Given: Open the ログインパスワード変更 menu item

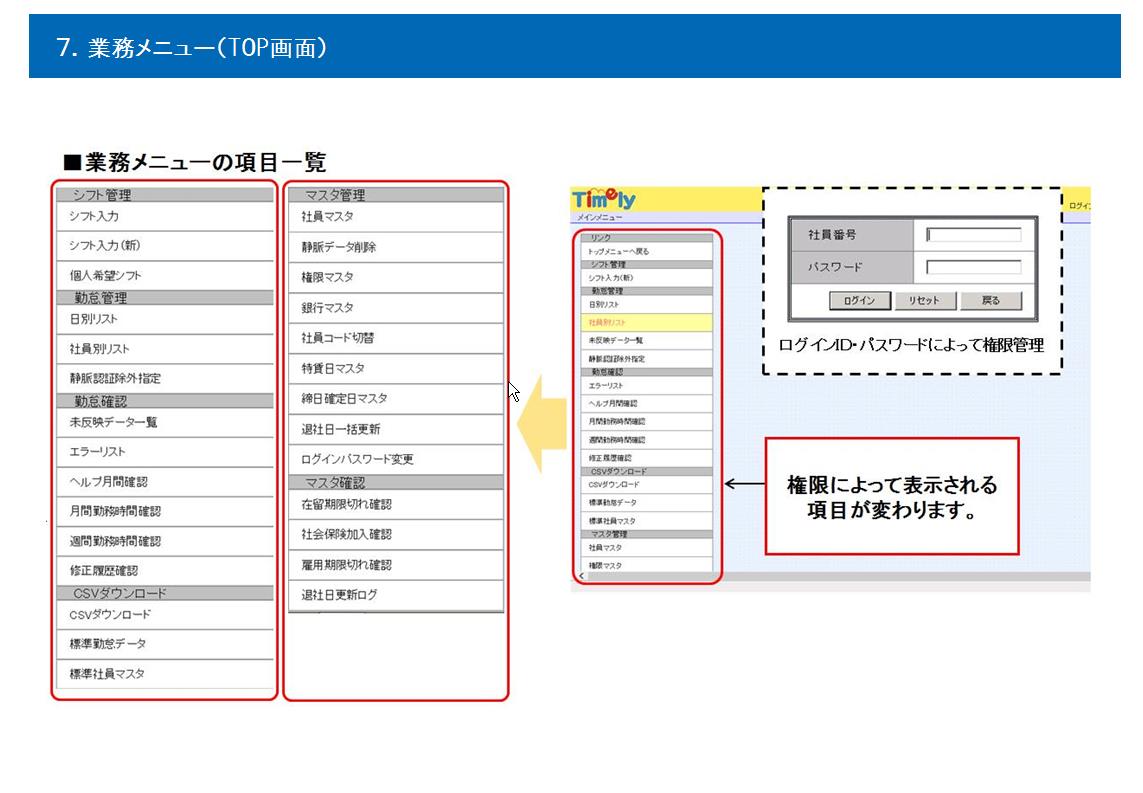Looking at the screenshot, I should pos(396,459).
